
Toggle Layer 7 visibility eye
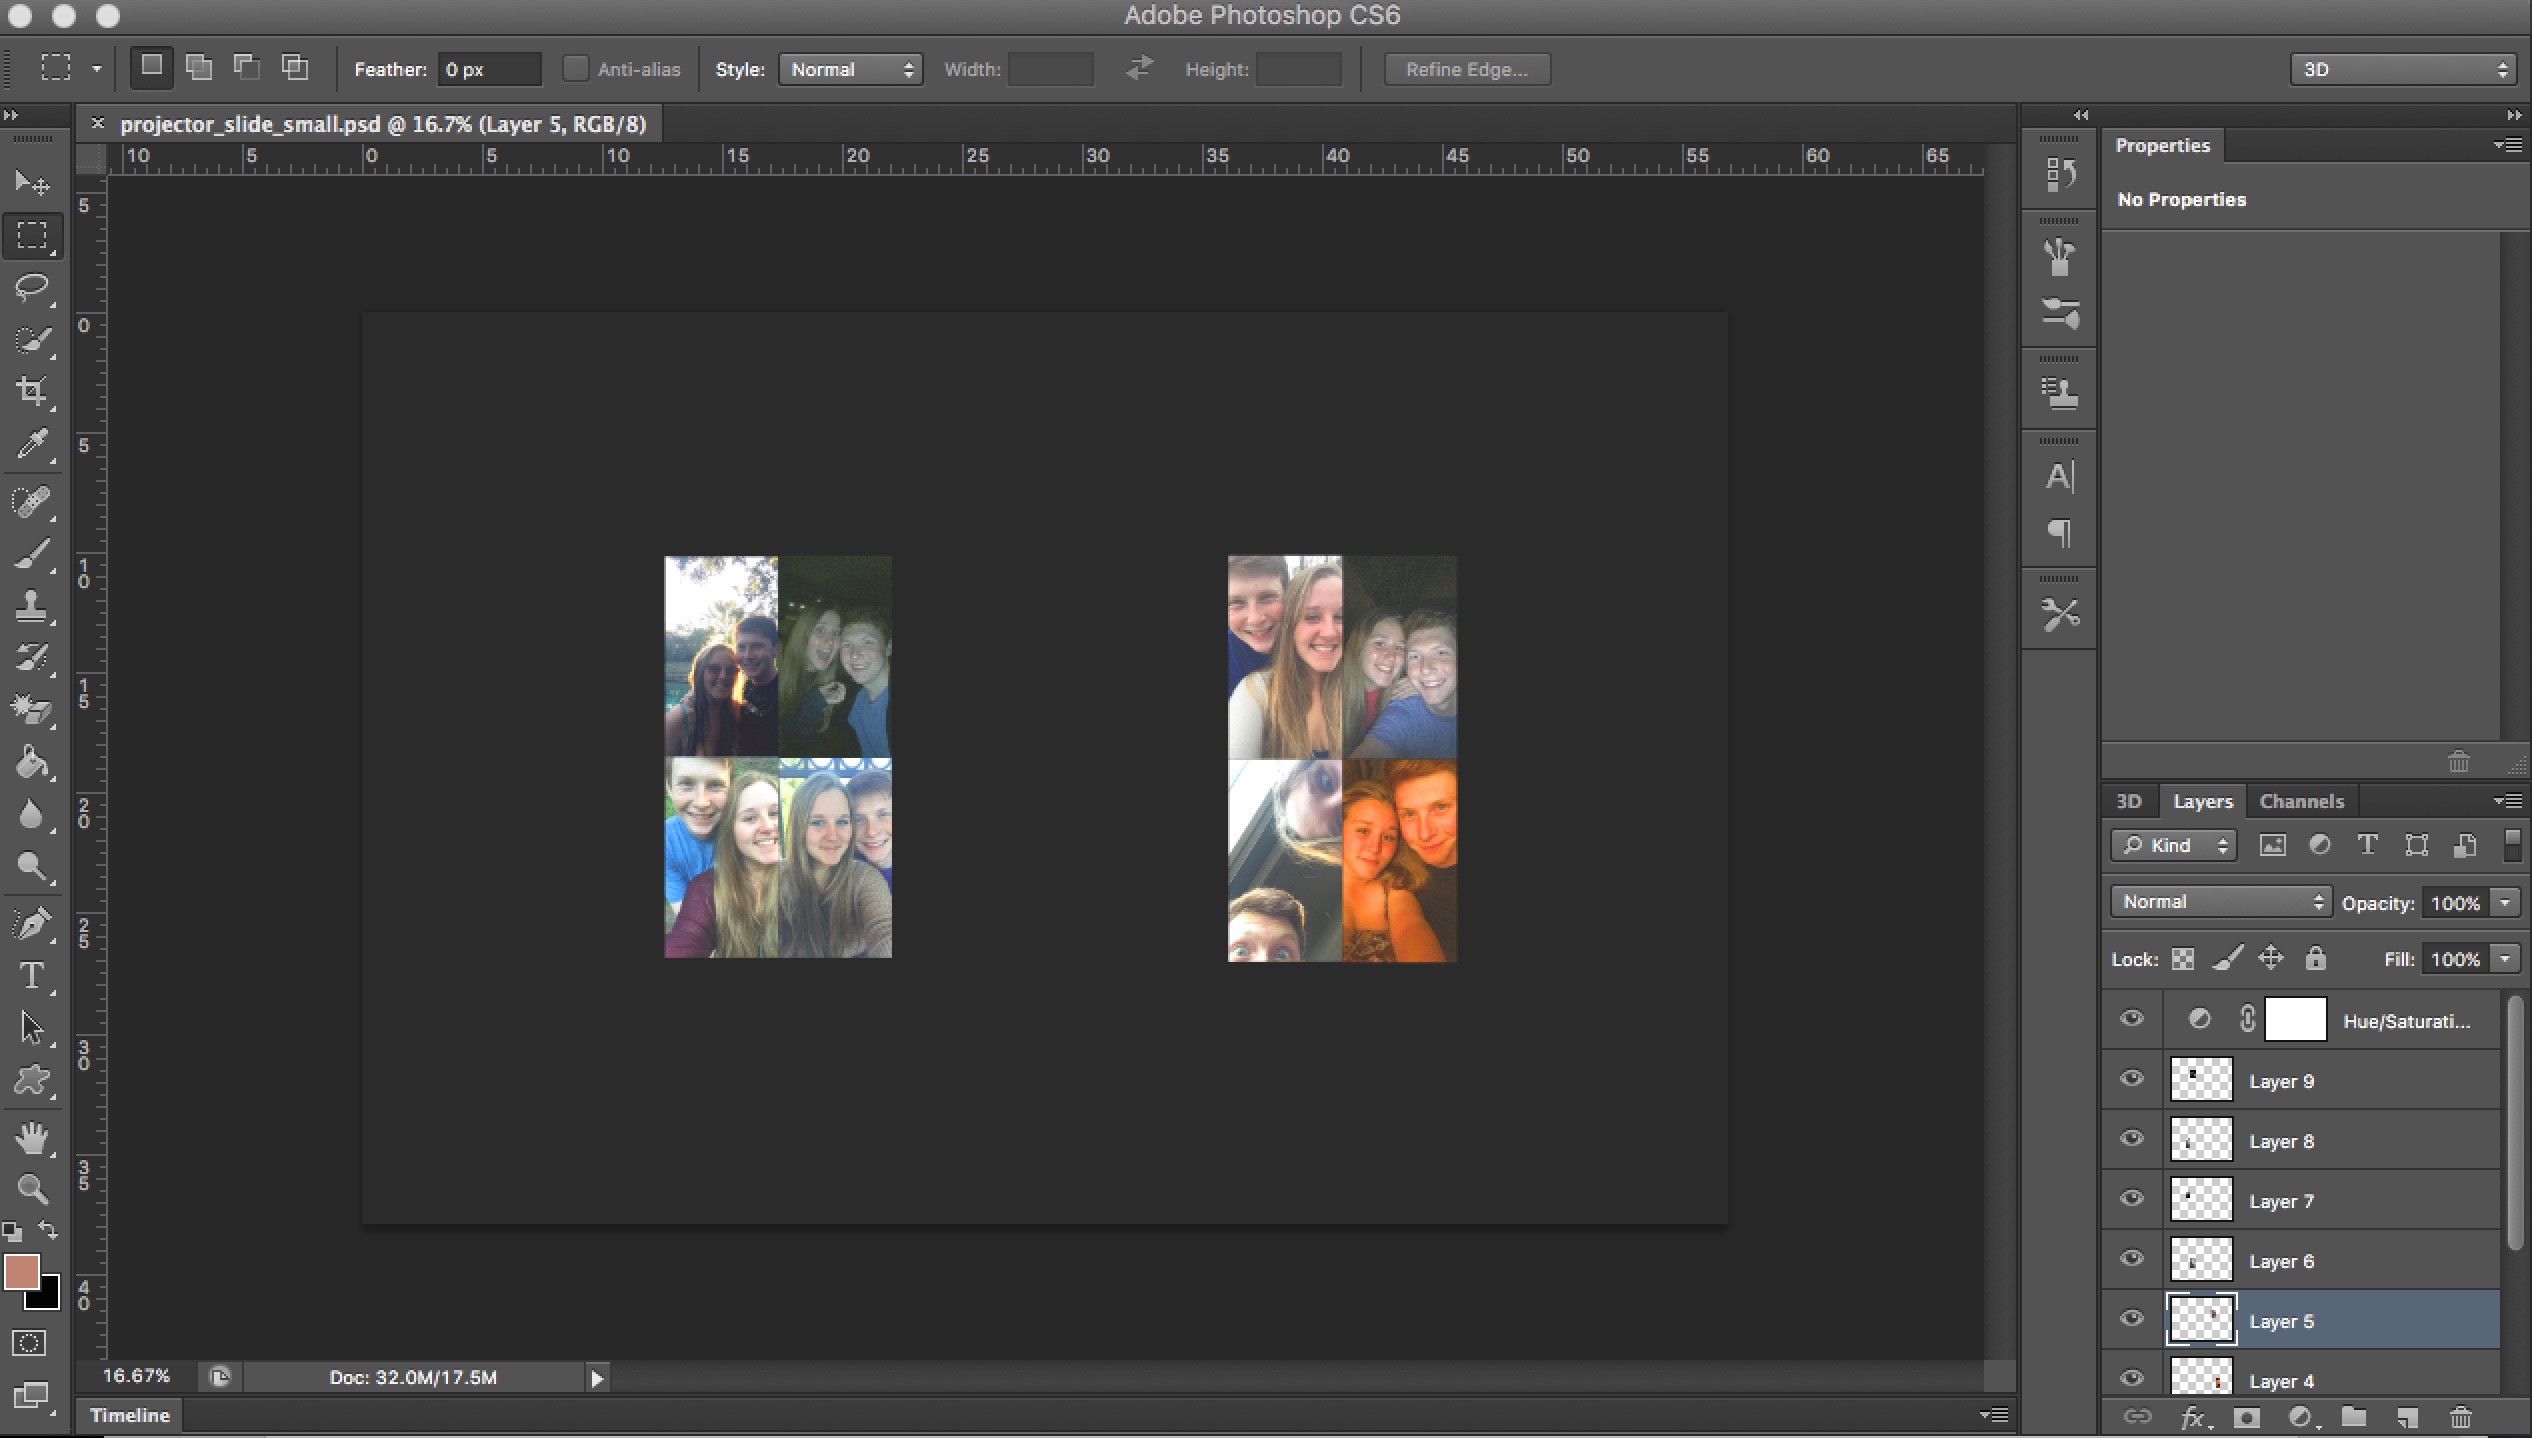(x=2132, y=1199)
